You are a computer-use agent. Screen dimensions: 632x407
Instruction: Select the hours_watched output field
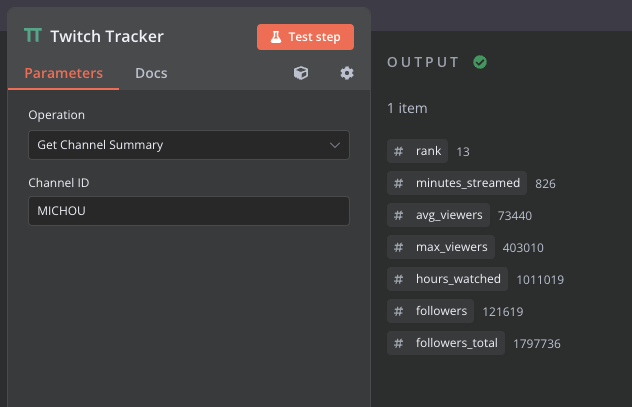tap(447, 279)
